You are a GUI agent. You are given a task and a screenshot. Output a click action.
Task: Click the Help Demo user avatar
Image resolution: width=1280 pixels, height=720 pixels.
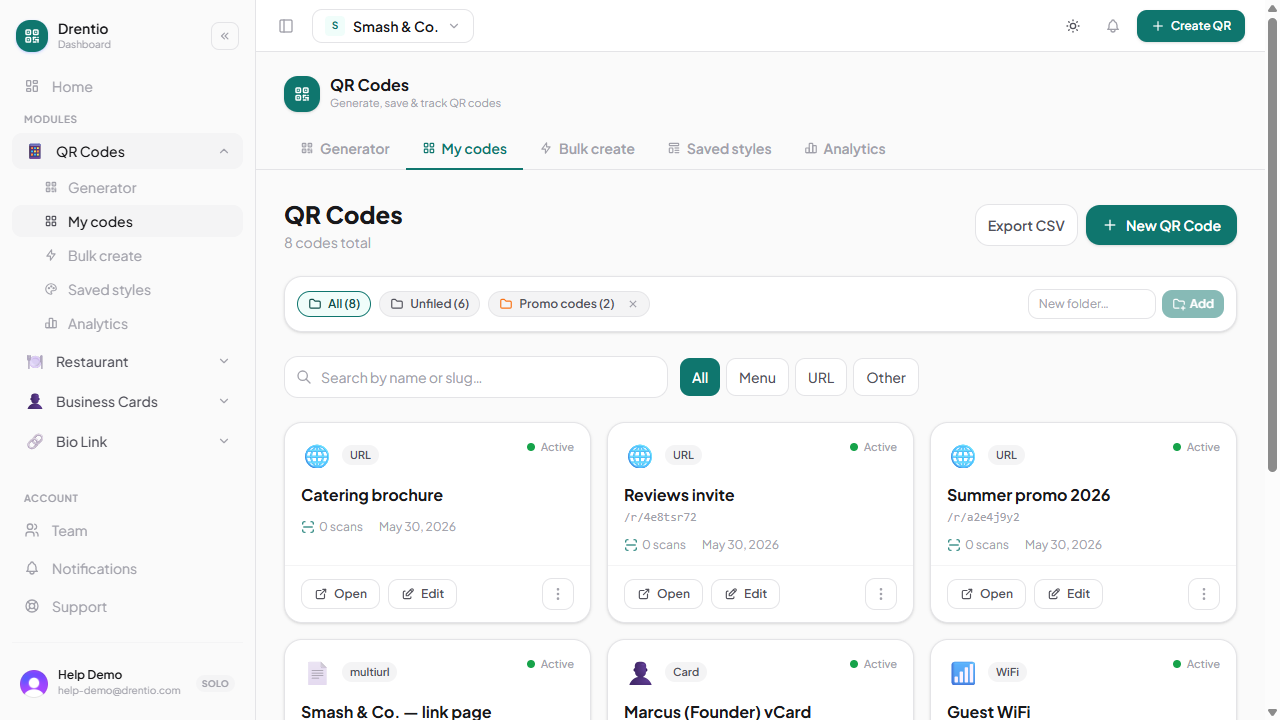(34, 683)
